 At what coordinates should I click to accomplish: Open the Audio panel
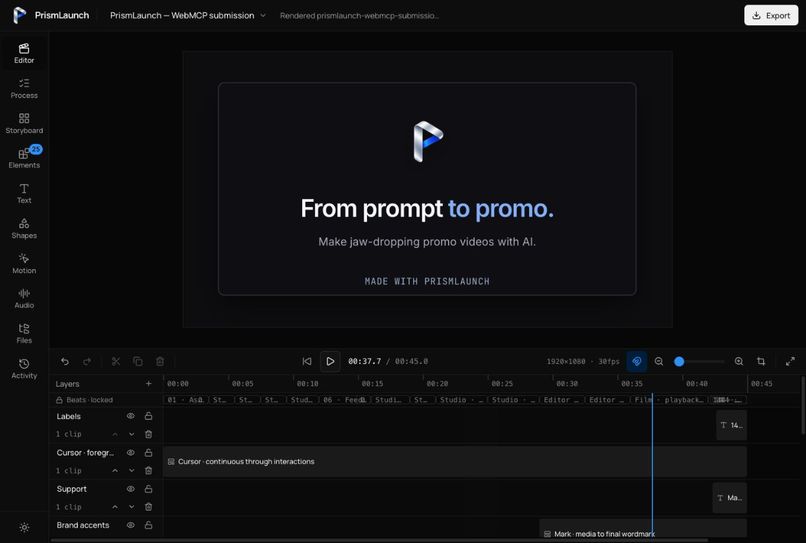[24, 298]
